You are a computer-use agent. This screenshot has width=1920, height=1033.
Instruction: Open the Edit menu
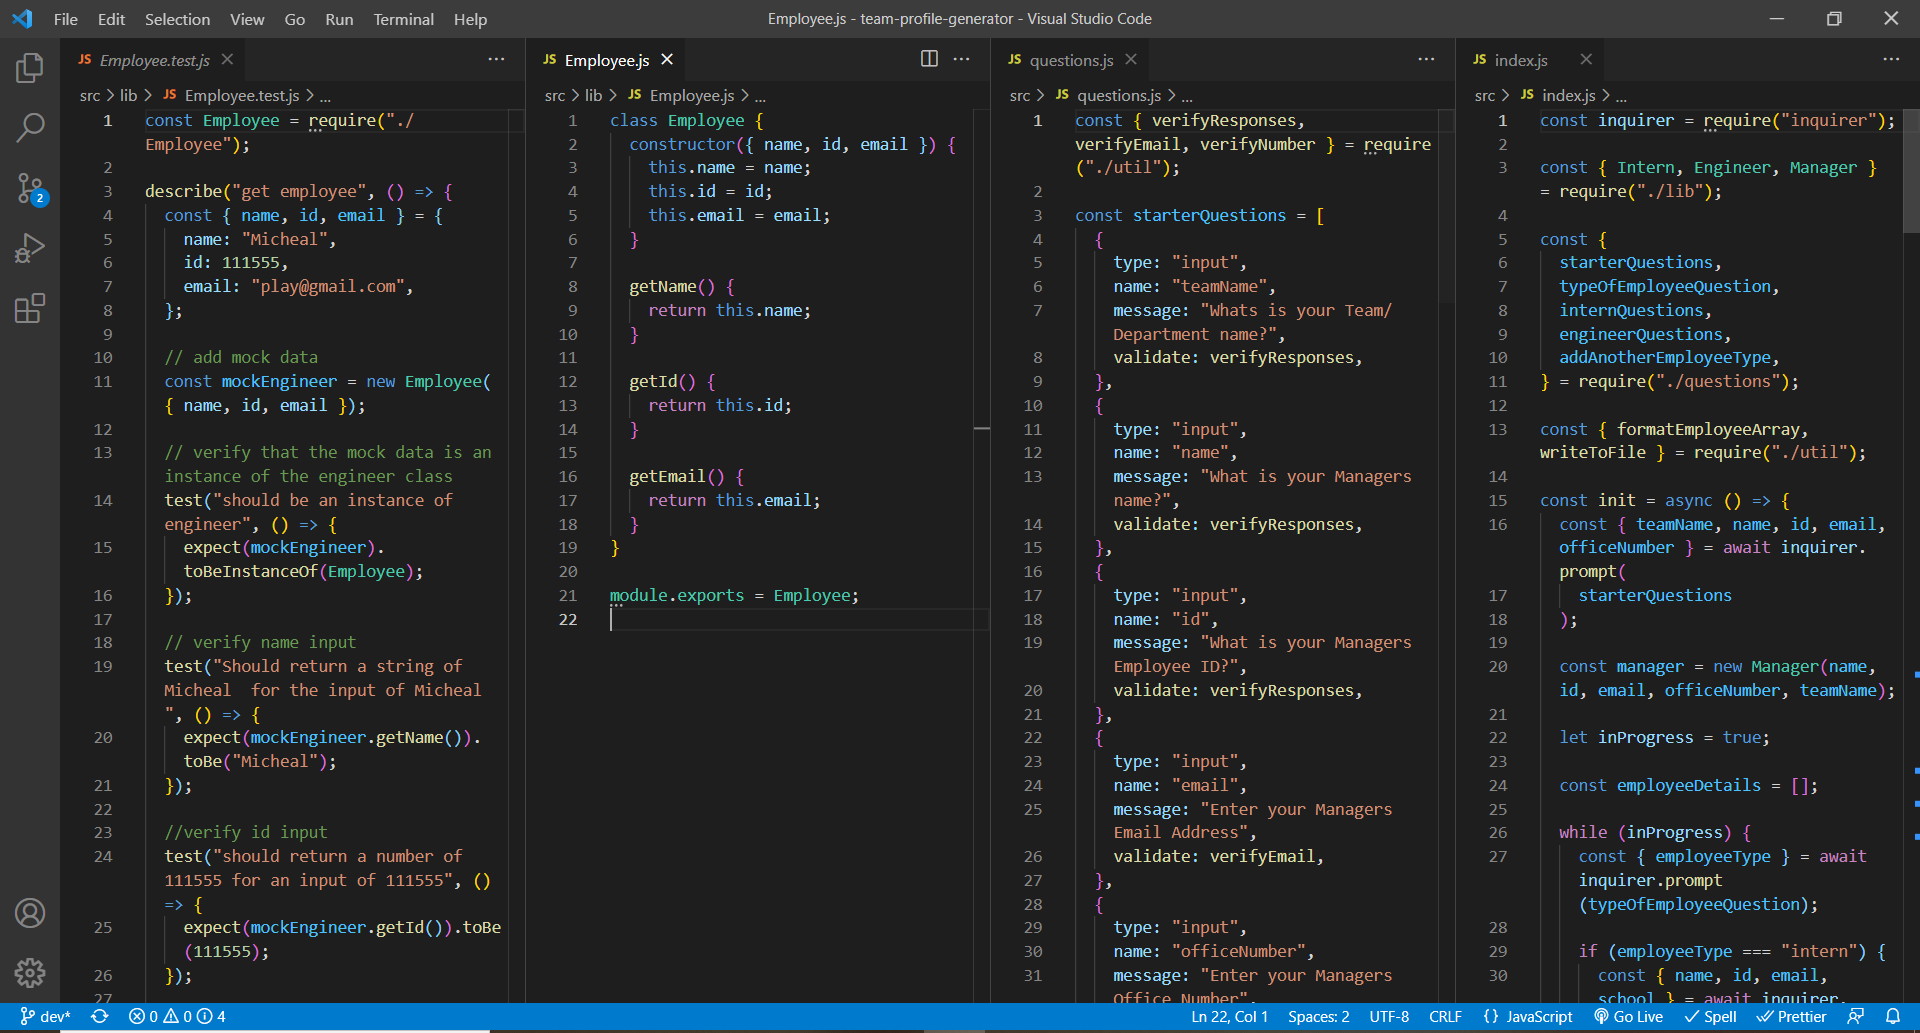111,19
